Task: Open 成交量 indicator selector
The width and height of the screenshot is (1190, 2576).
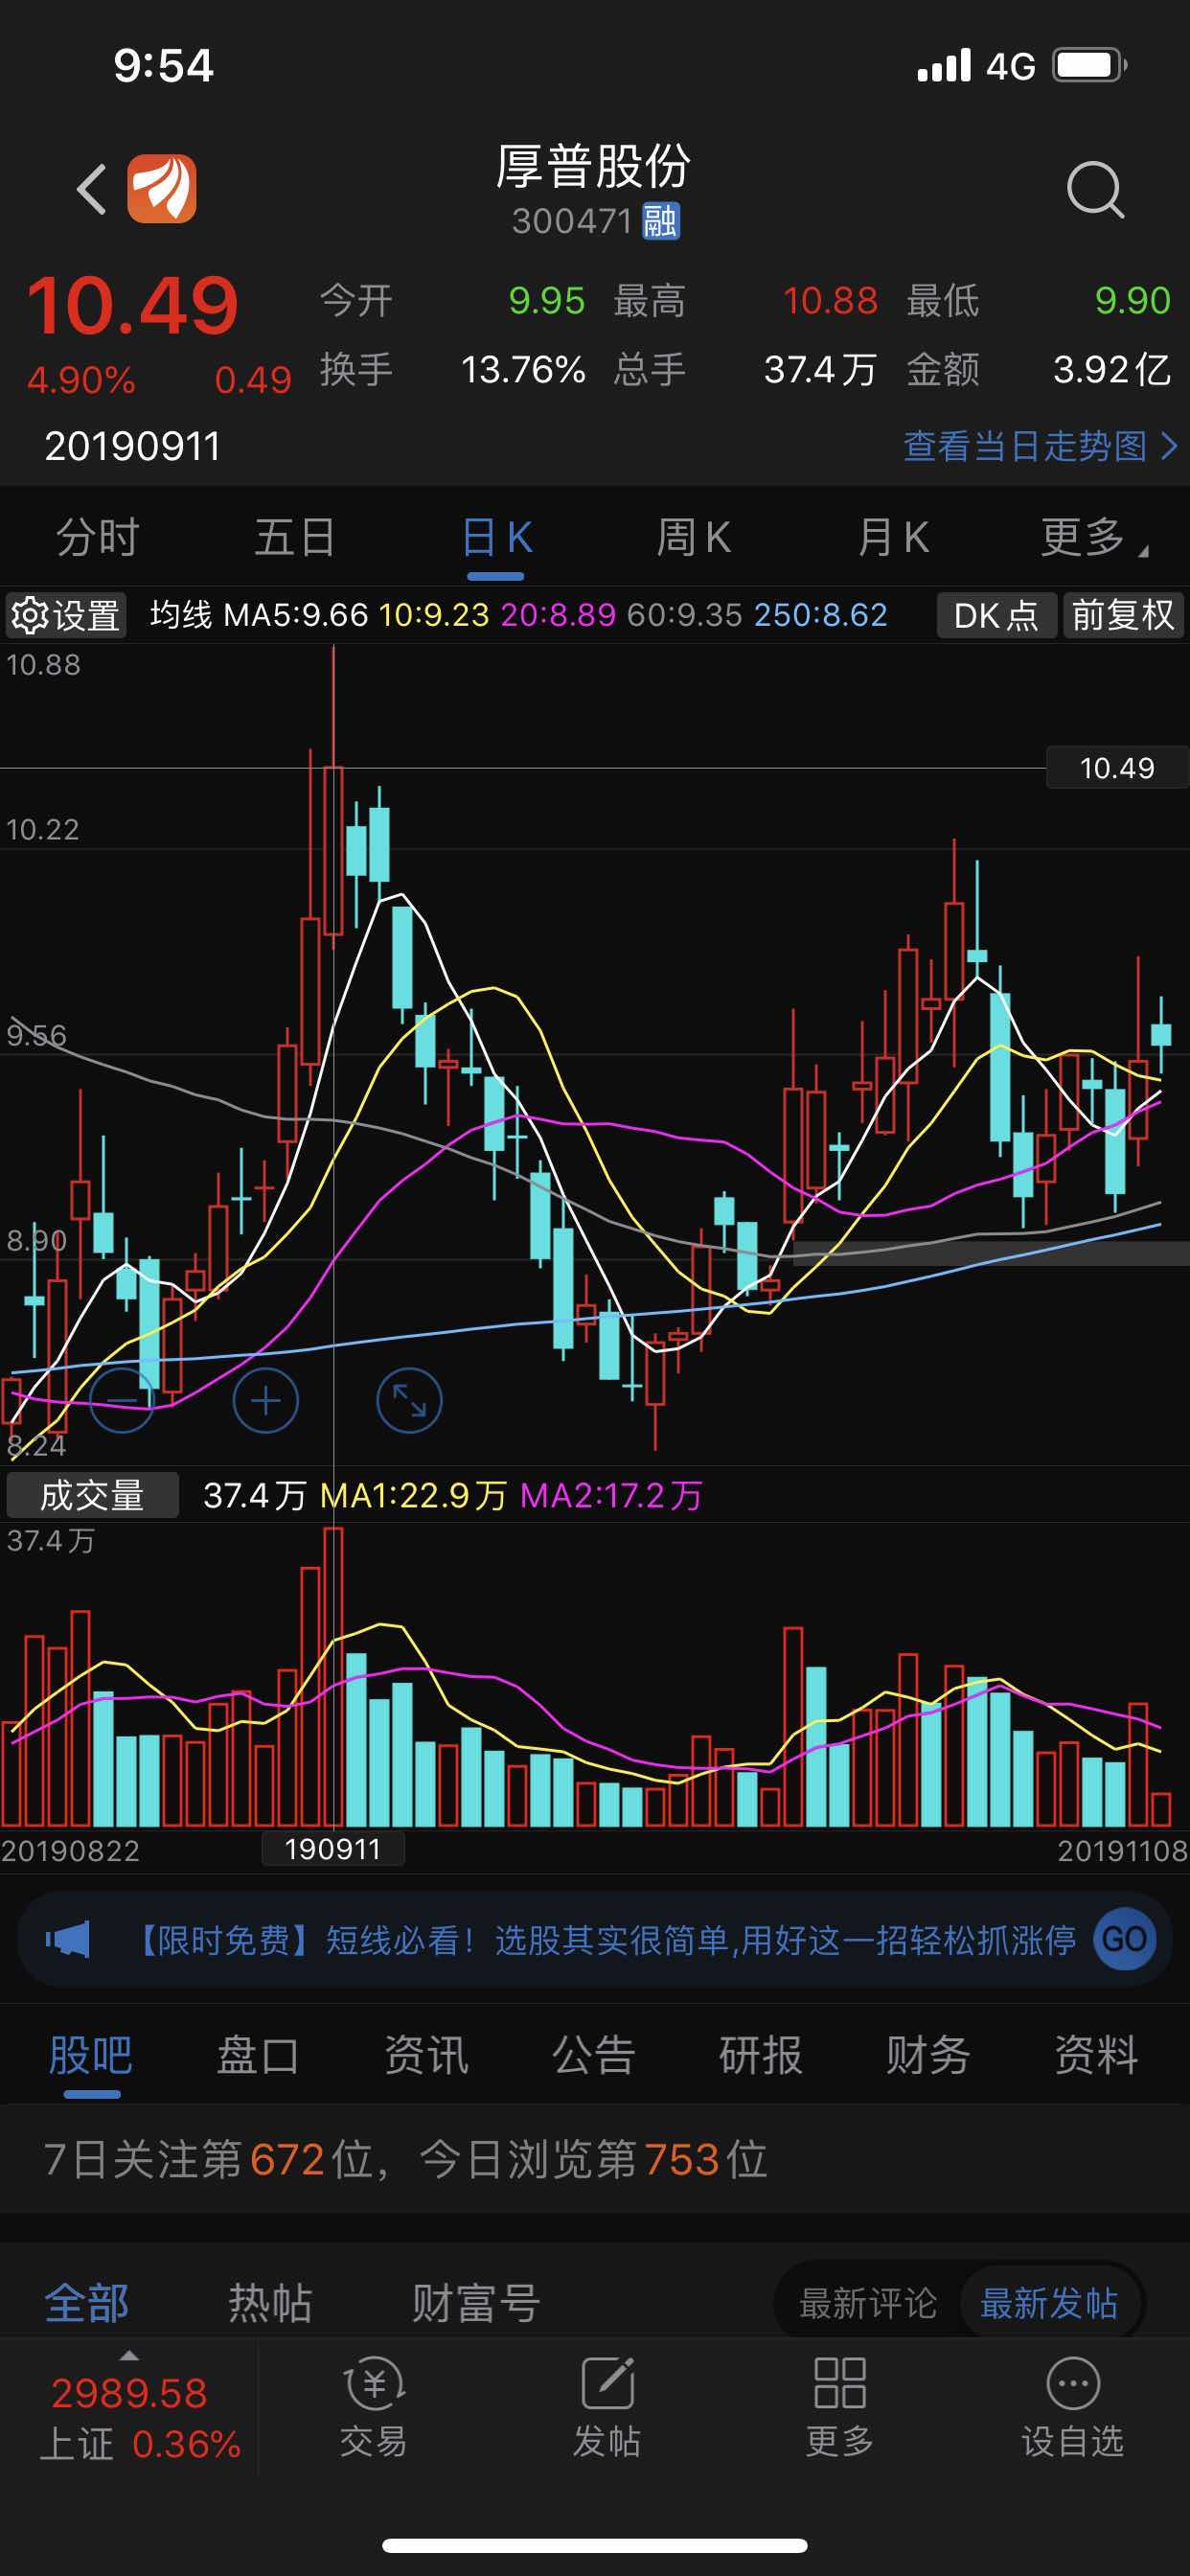Action: pos(92,1495)
